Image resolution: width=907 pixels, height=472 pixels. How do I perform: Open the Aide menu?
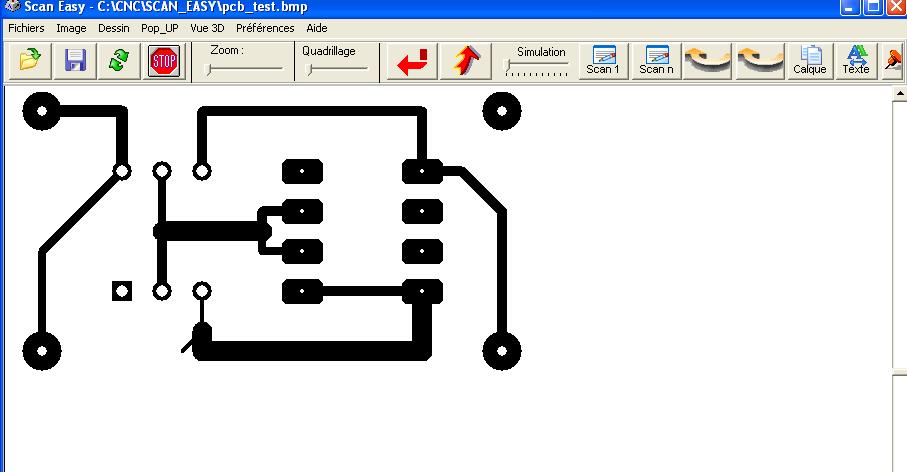coord(316,28)
